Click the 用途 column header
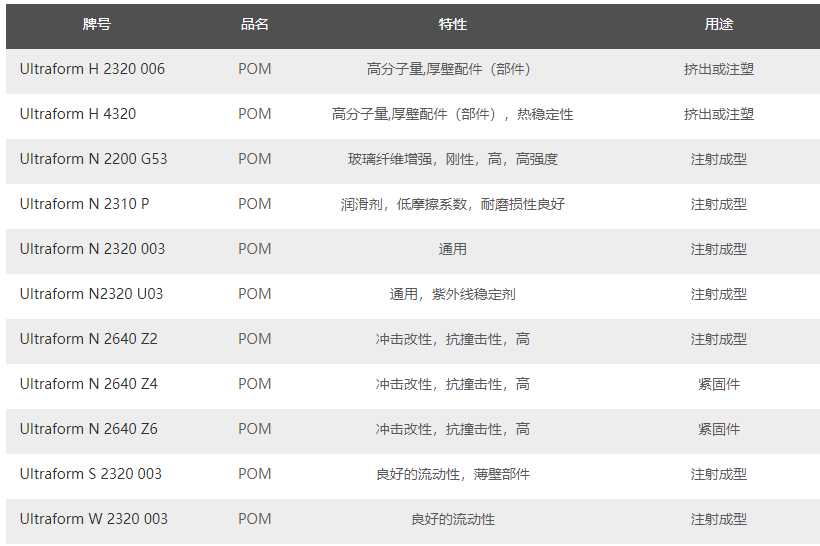The width and height of the screenshot is (820, 546). tap(718, 25)
